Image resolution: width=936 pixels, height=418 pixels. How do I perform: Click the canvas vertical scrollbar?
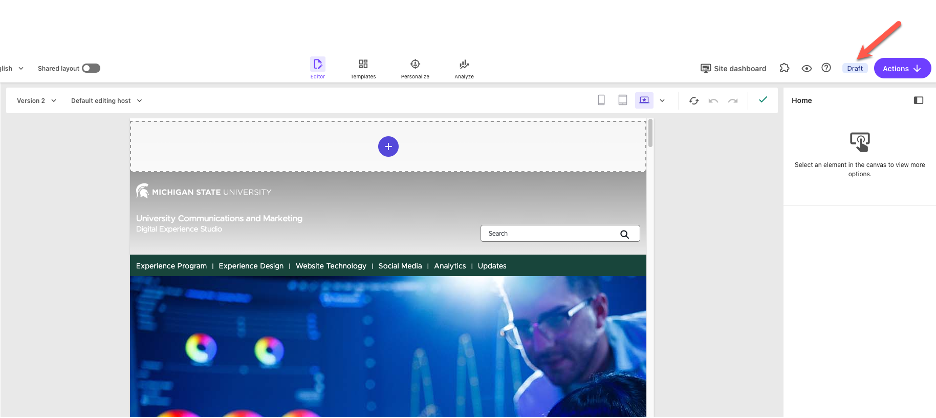click(651, 133)
